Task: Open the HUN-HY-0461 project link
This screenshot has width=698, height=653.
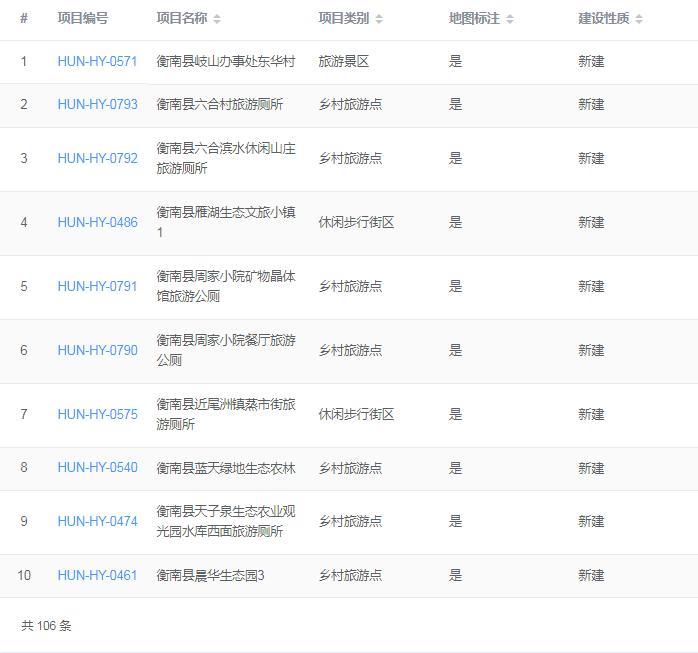Action: coord(97,575)
